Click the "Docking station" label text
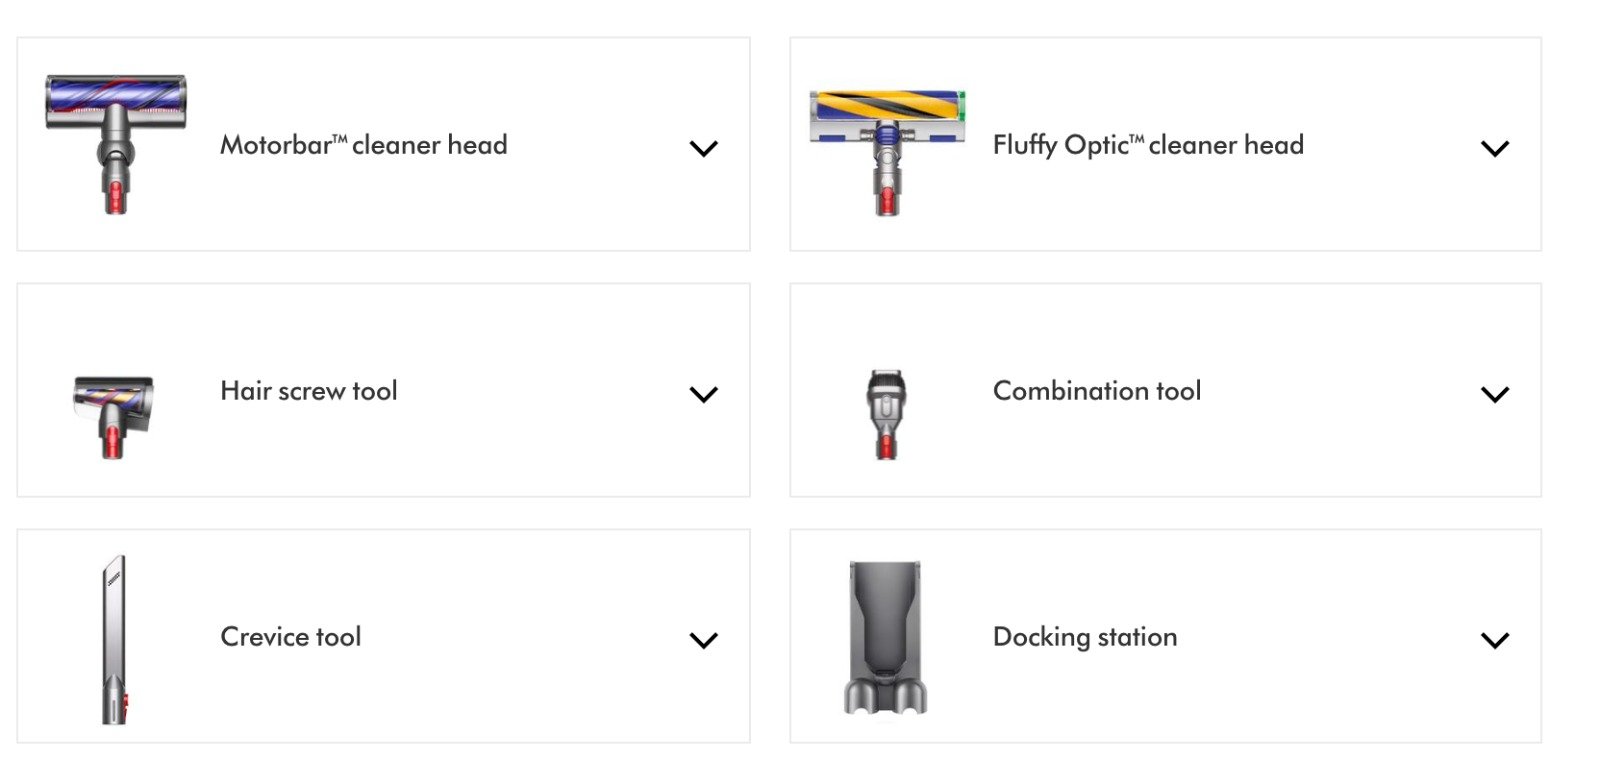 [x=1084, y=637]
